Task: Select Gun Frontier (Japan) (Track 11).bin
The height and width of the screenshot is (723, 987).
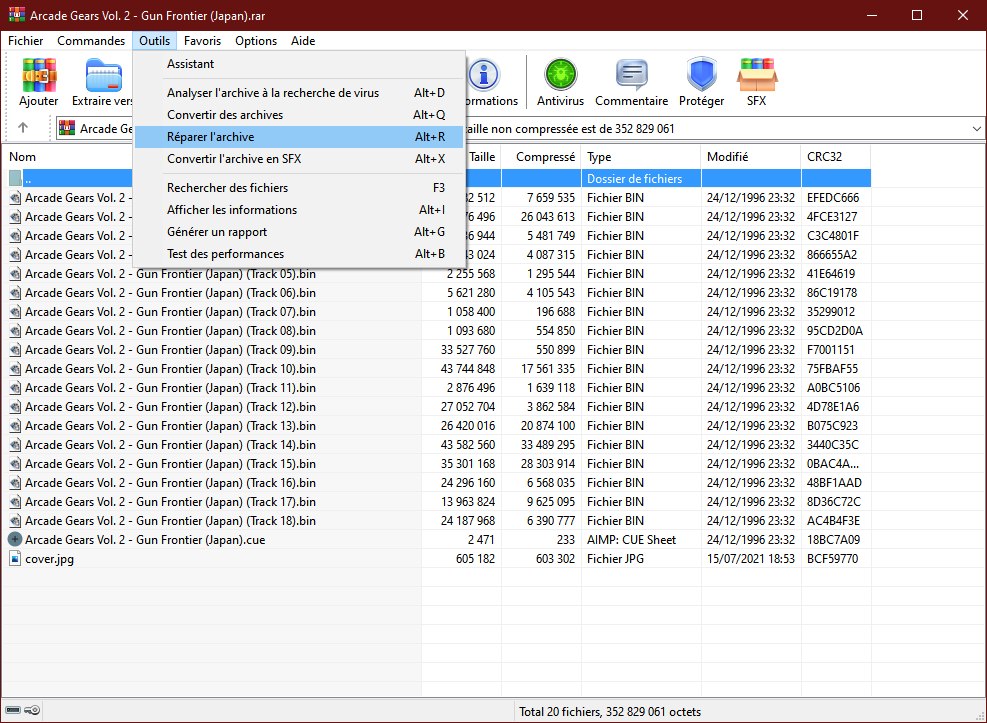Action: click(x=171, y=388)
